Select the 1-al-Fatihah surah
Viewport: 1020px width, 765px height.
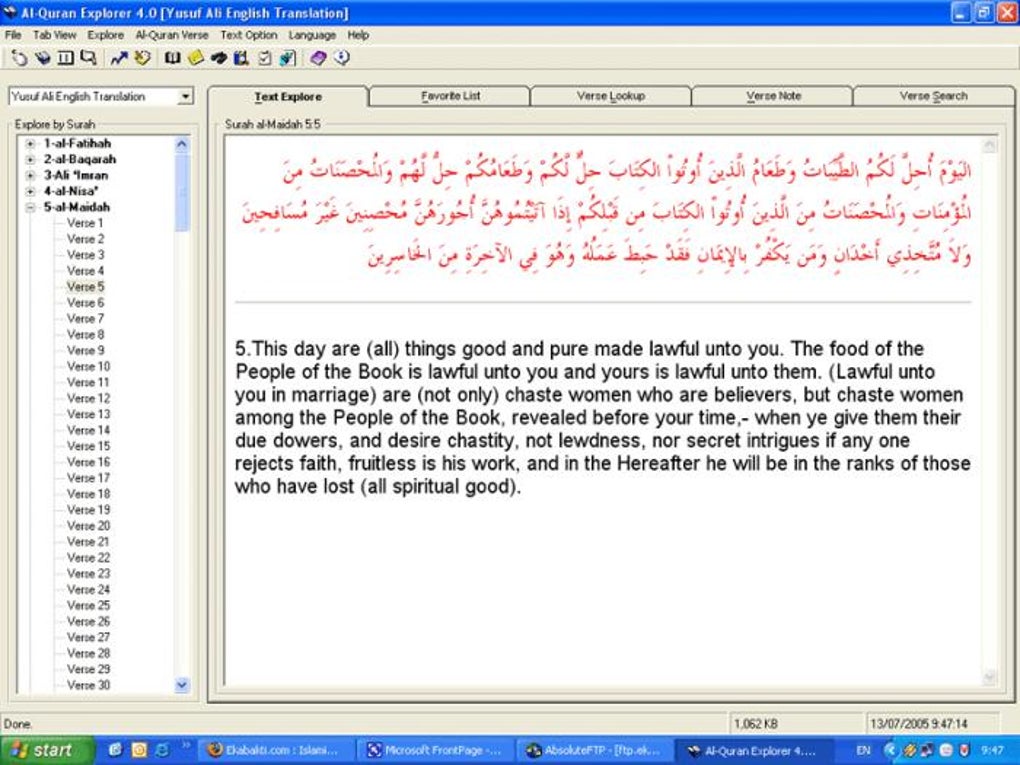pos(77,143)
